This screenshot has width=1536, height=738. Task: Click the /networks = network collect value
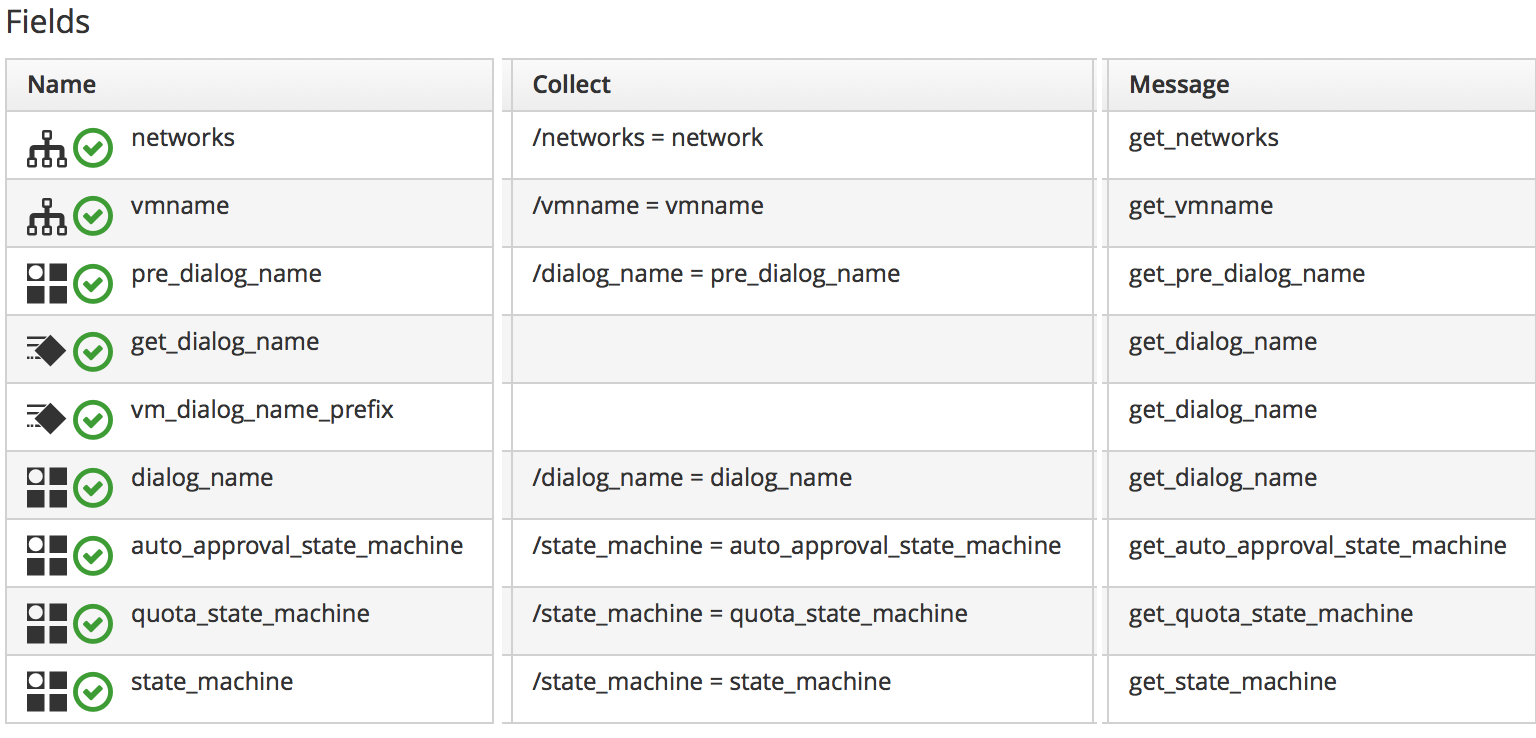(x=648, y=138)
